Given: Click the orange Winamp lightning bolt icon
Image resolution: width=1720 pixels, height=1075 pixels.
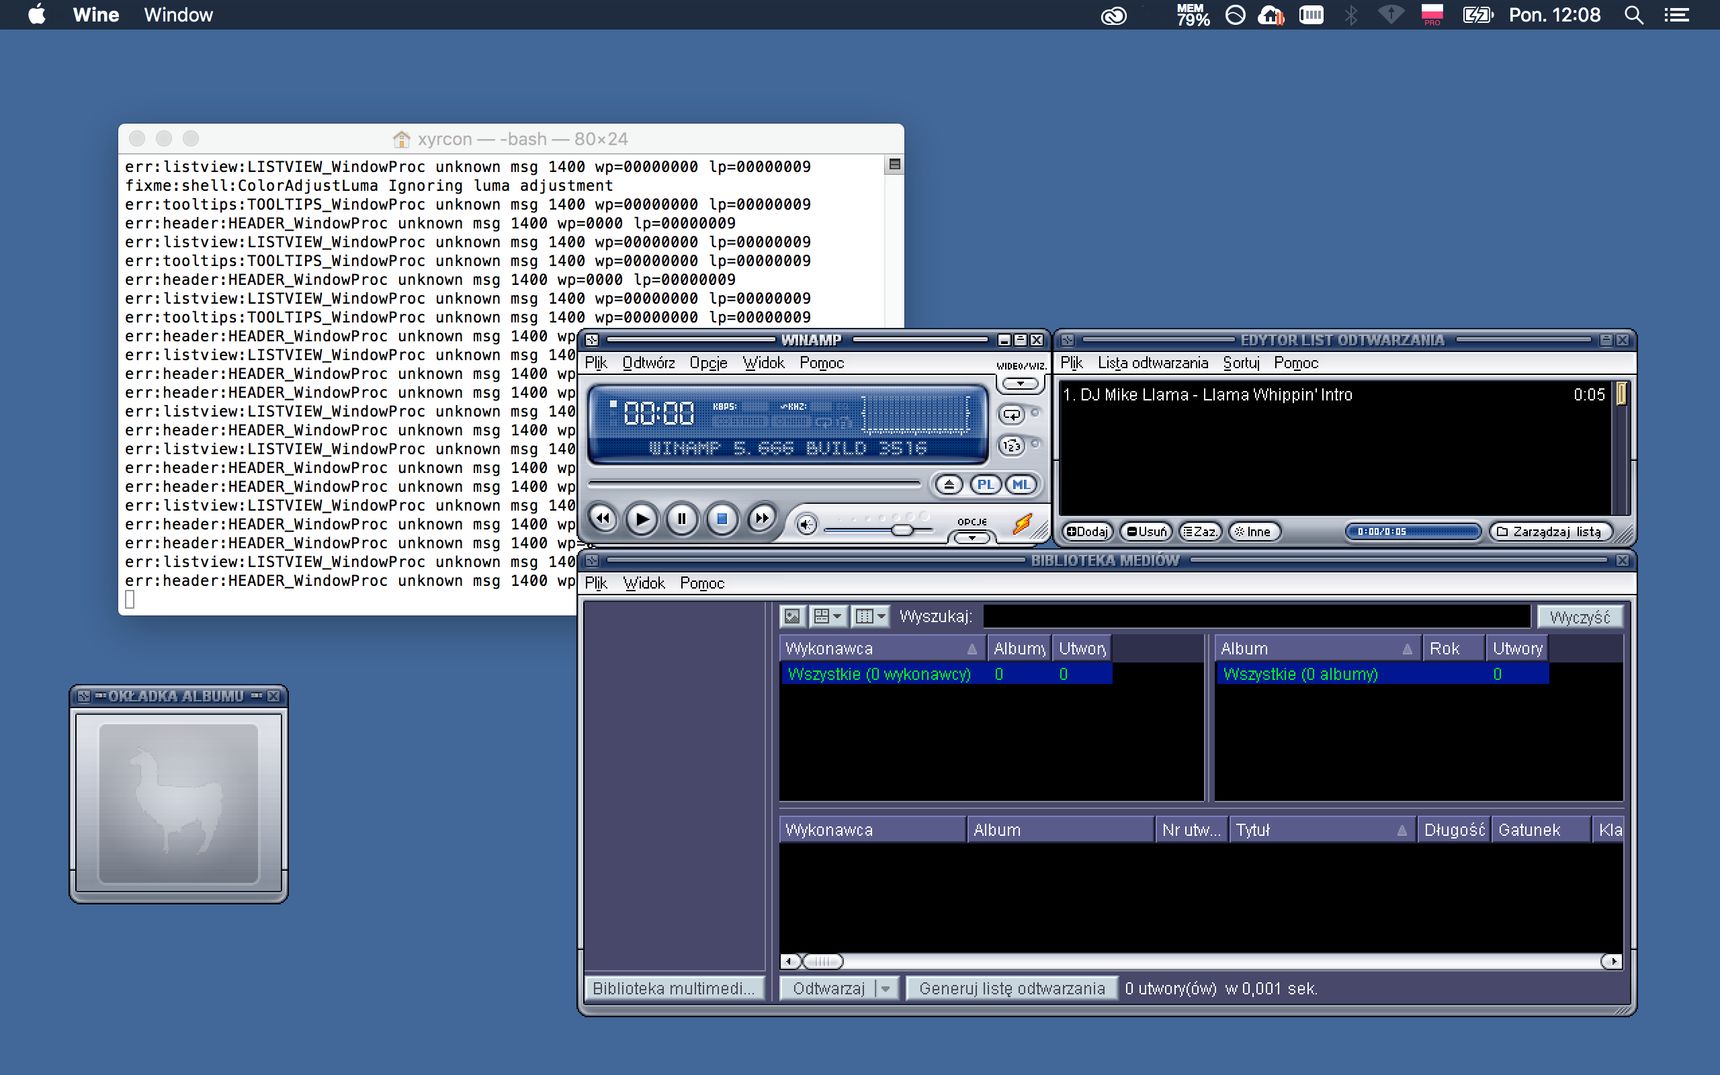Looking at the screenshot, I should tap(1022, 523).
